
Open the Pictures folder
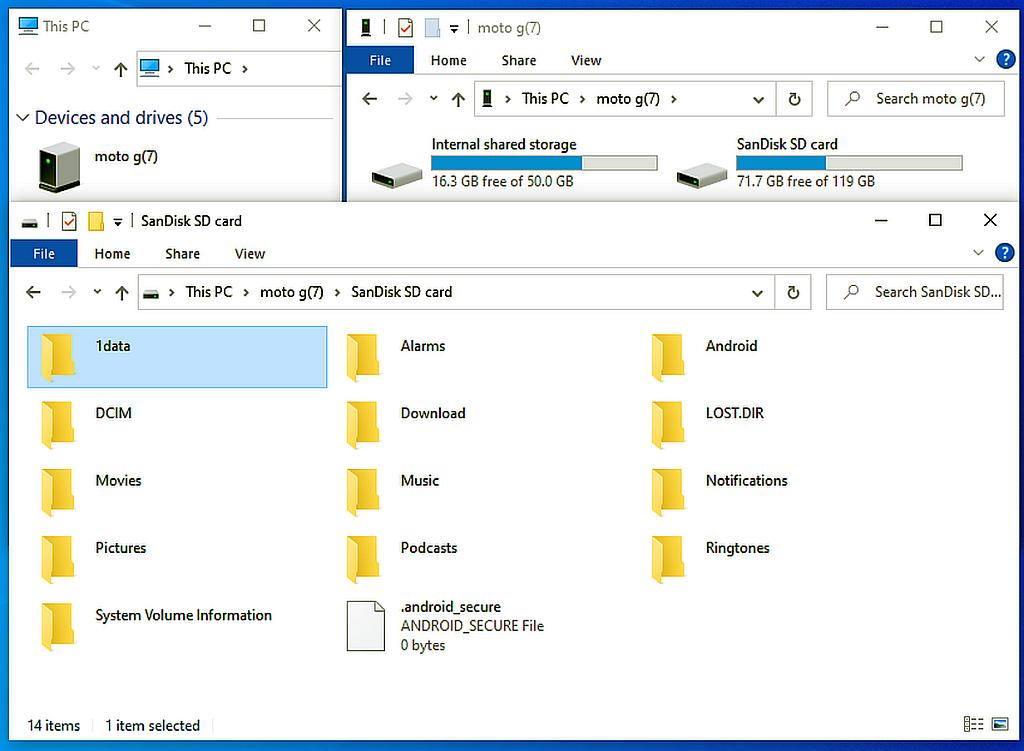[x=93, y=558]
